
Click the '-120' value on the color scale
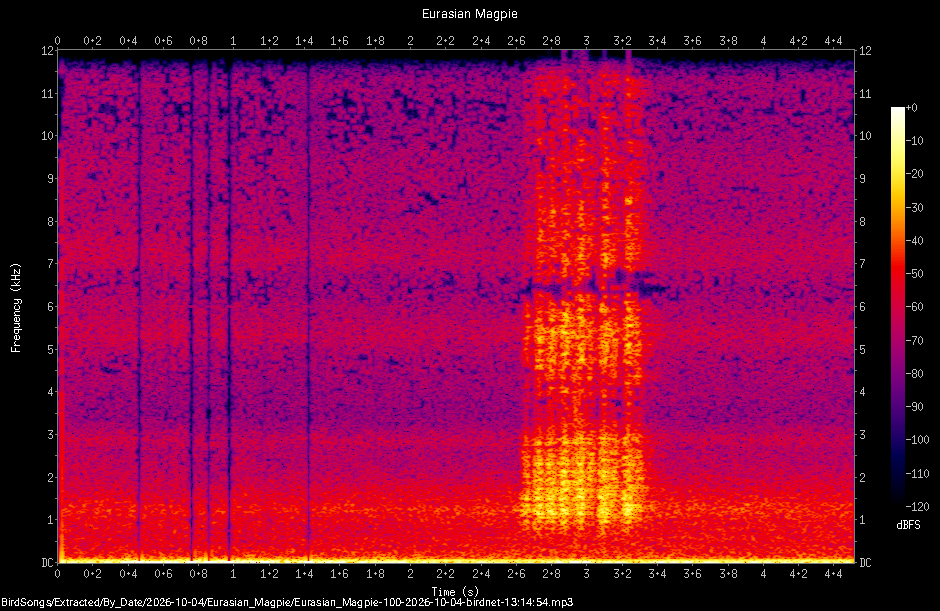917,507
